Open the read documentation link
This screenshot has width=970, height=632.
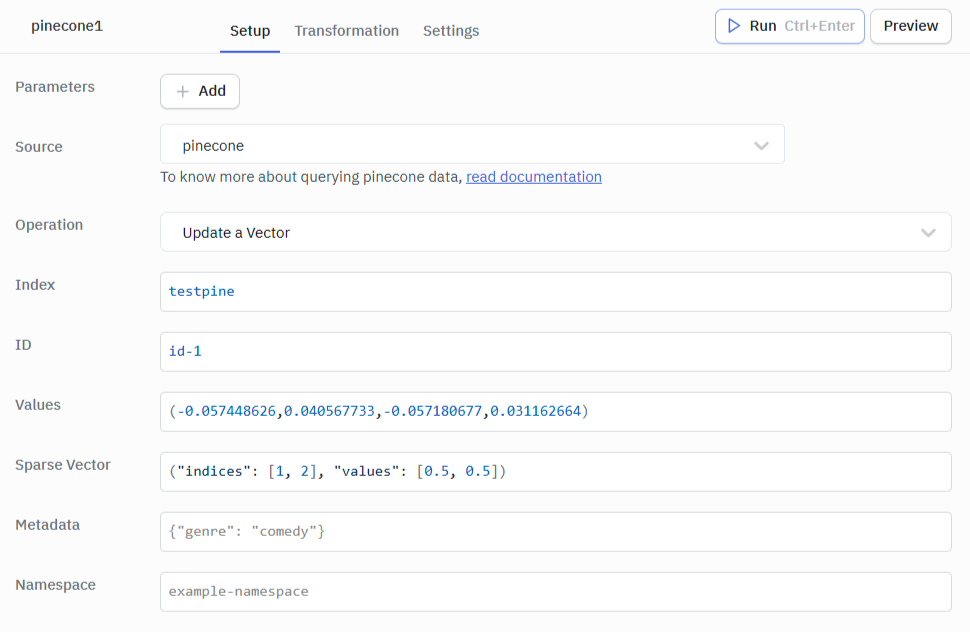pos(534,177)
